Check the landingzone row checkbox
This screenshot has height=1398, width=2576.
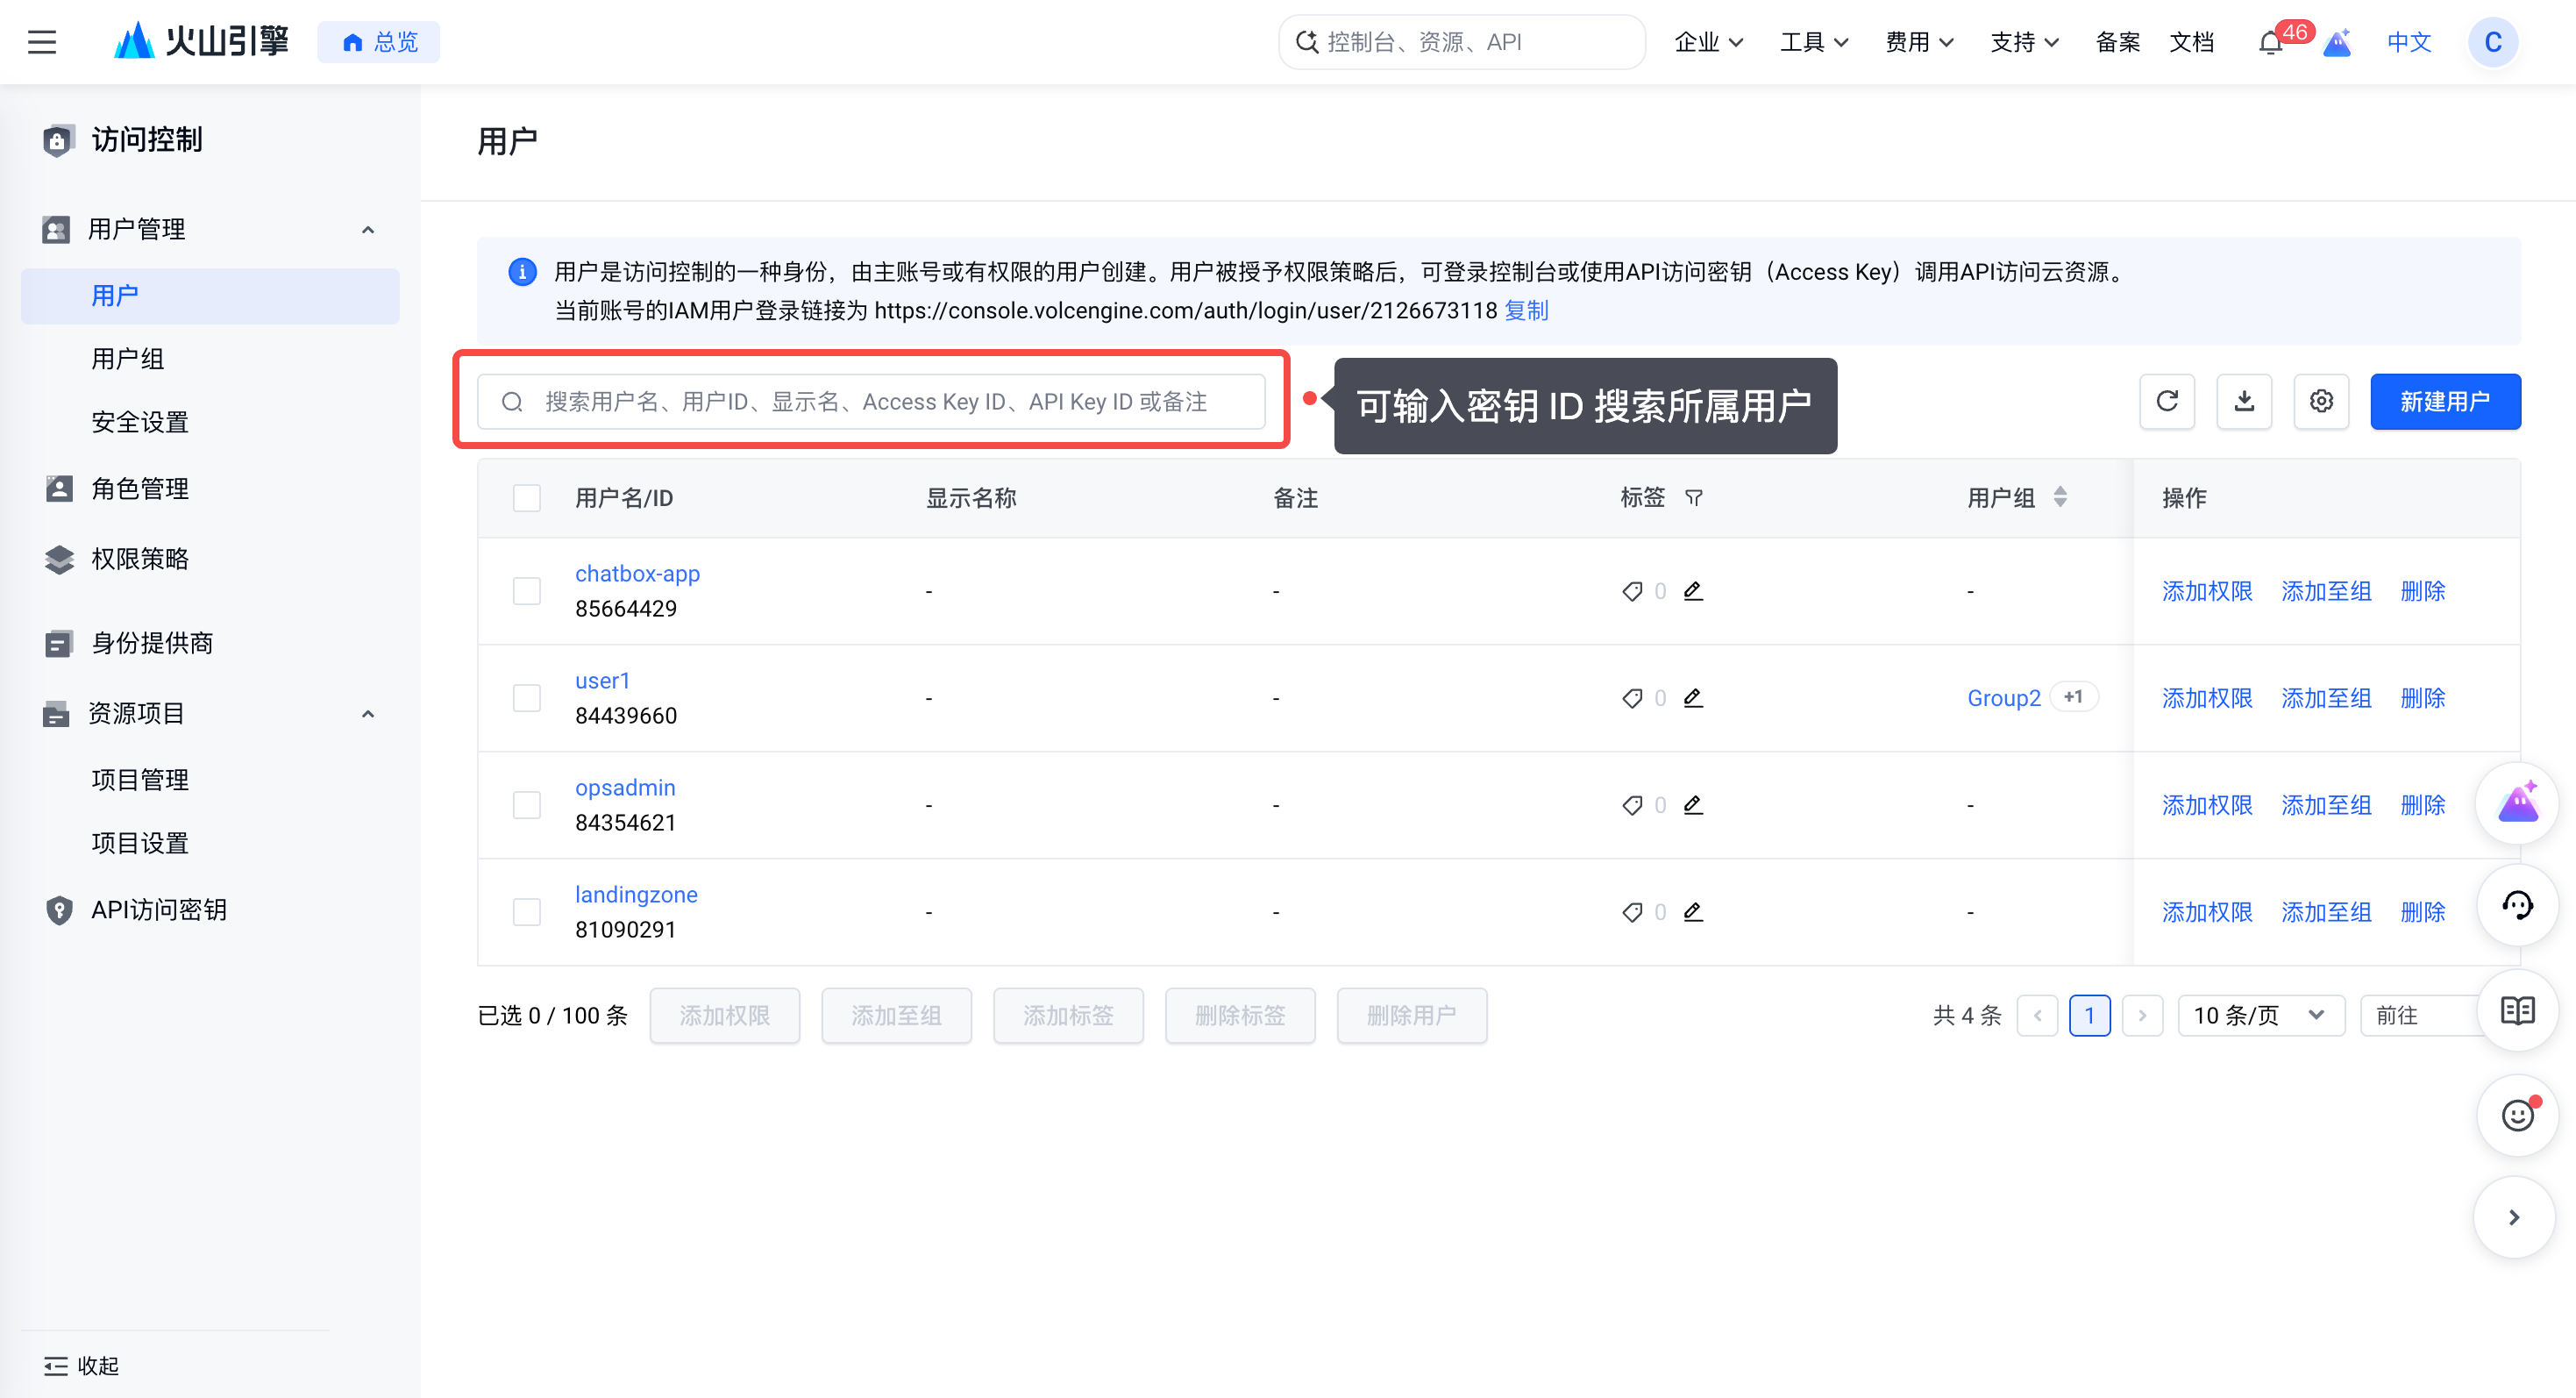[x=527, y=912]
